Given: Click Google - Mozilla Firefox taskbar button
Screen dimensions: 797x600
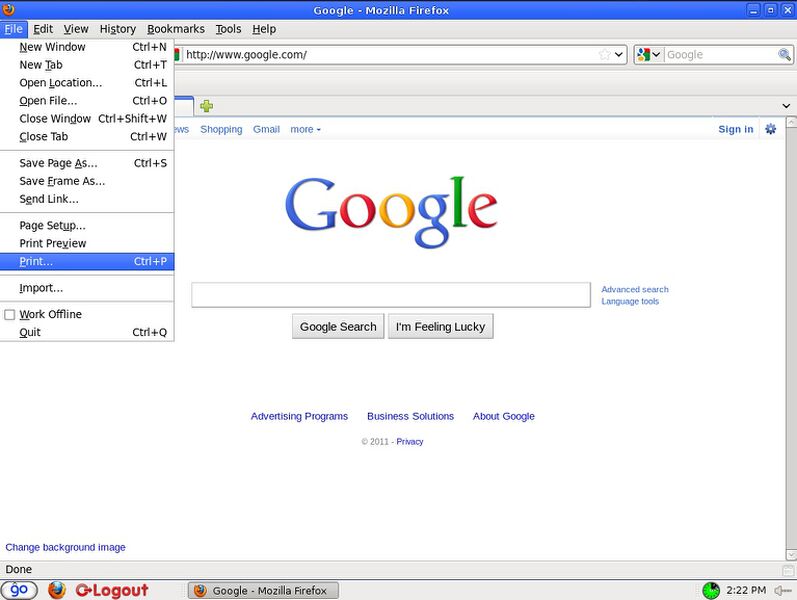Looking at the screenshot, I should click(x=263, y=590).
